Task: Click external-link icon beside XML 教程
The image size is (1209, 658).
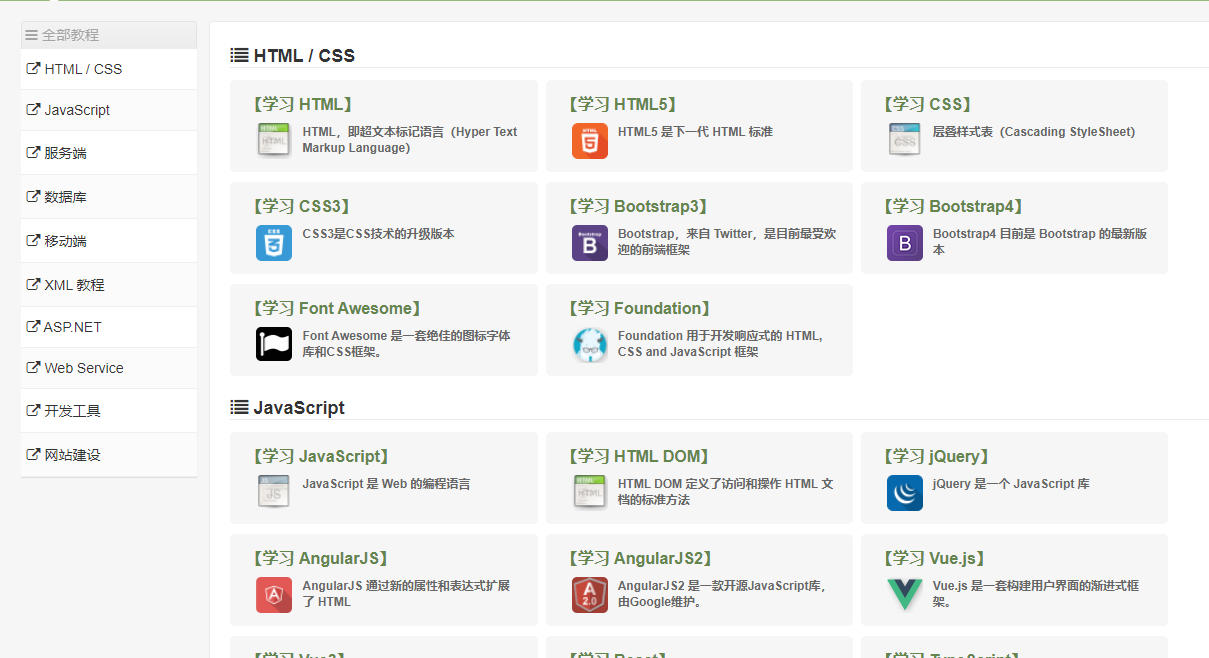Action: pyautogui.click(x=33, y=285)
